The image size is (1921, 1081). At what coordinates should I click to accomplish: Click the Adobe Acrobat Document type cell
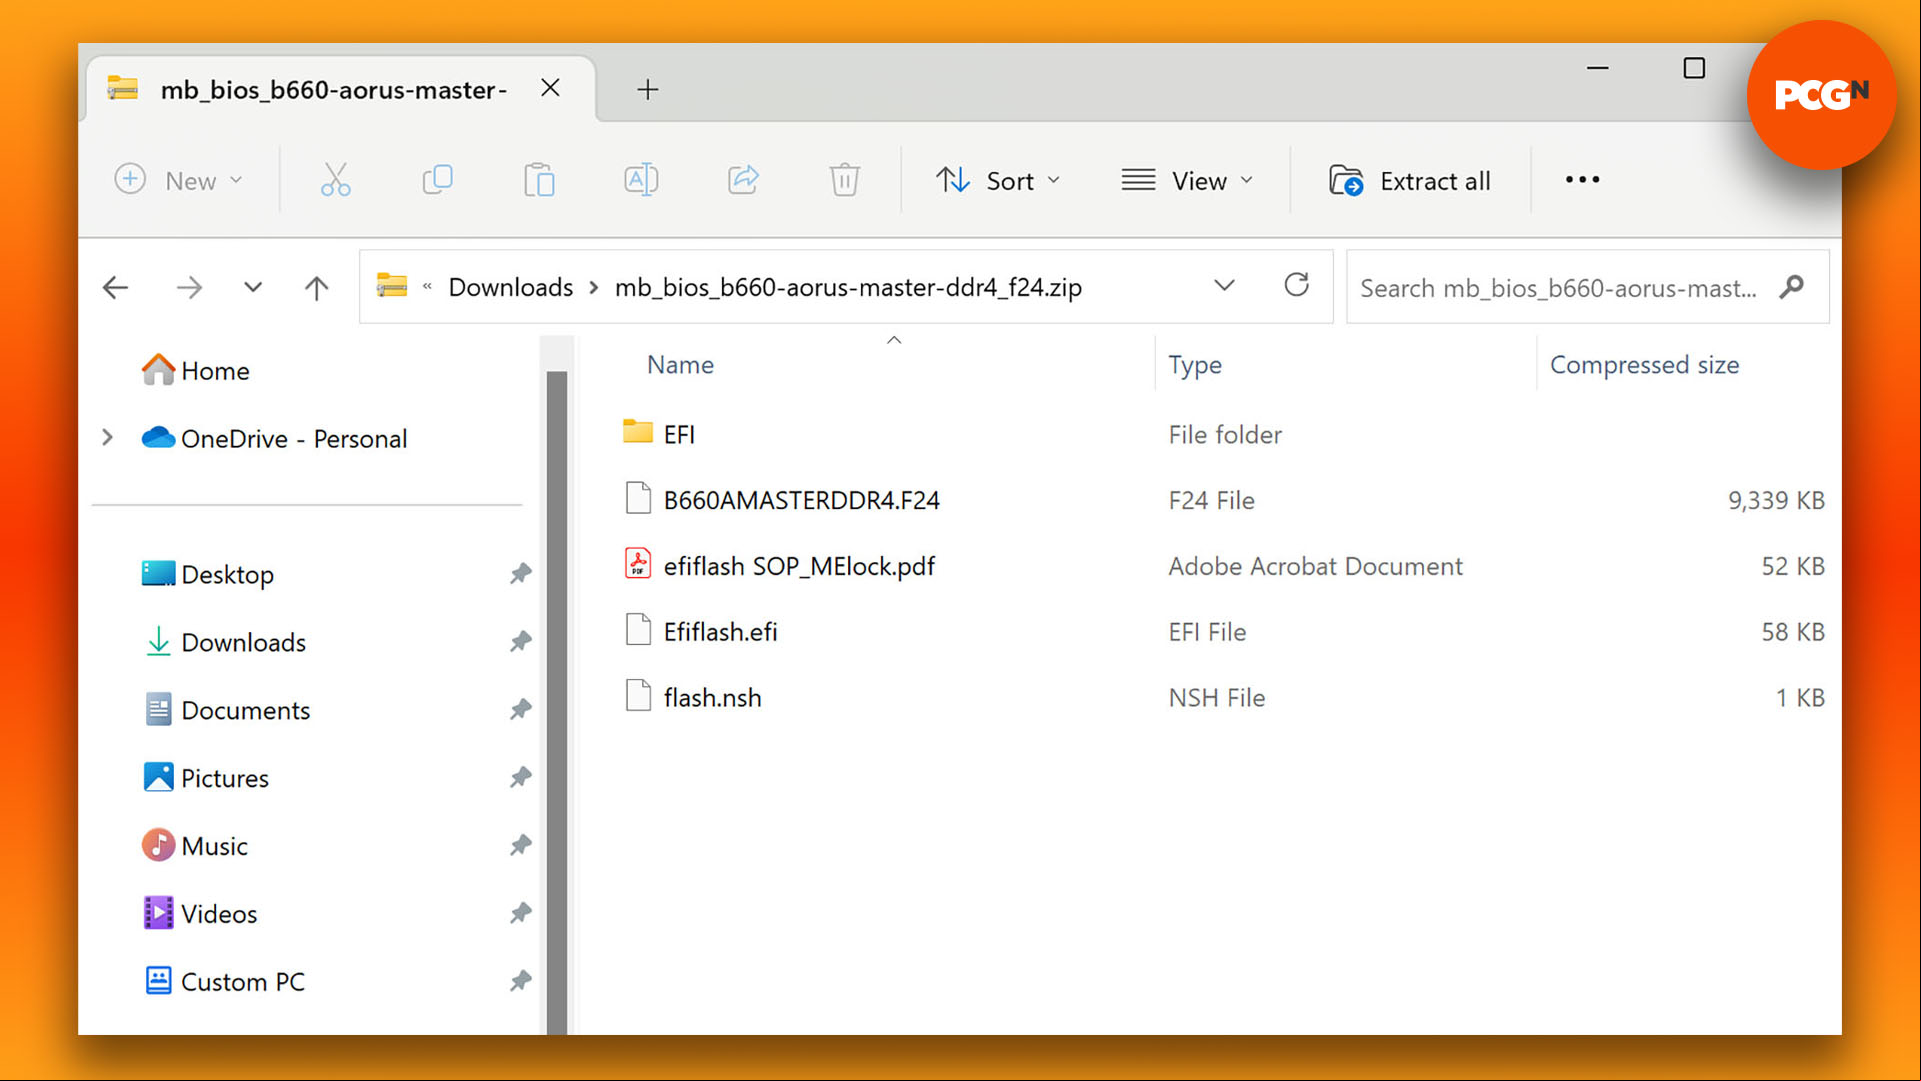coord(1315,566)
